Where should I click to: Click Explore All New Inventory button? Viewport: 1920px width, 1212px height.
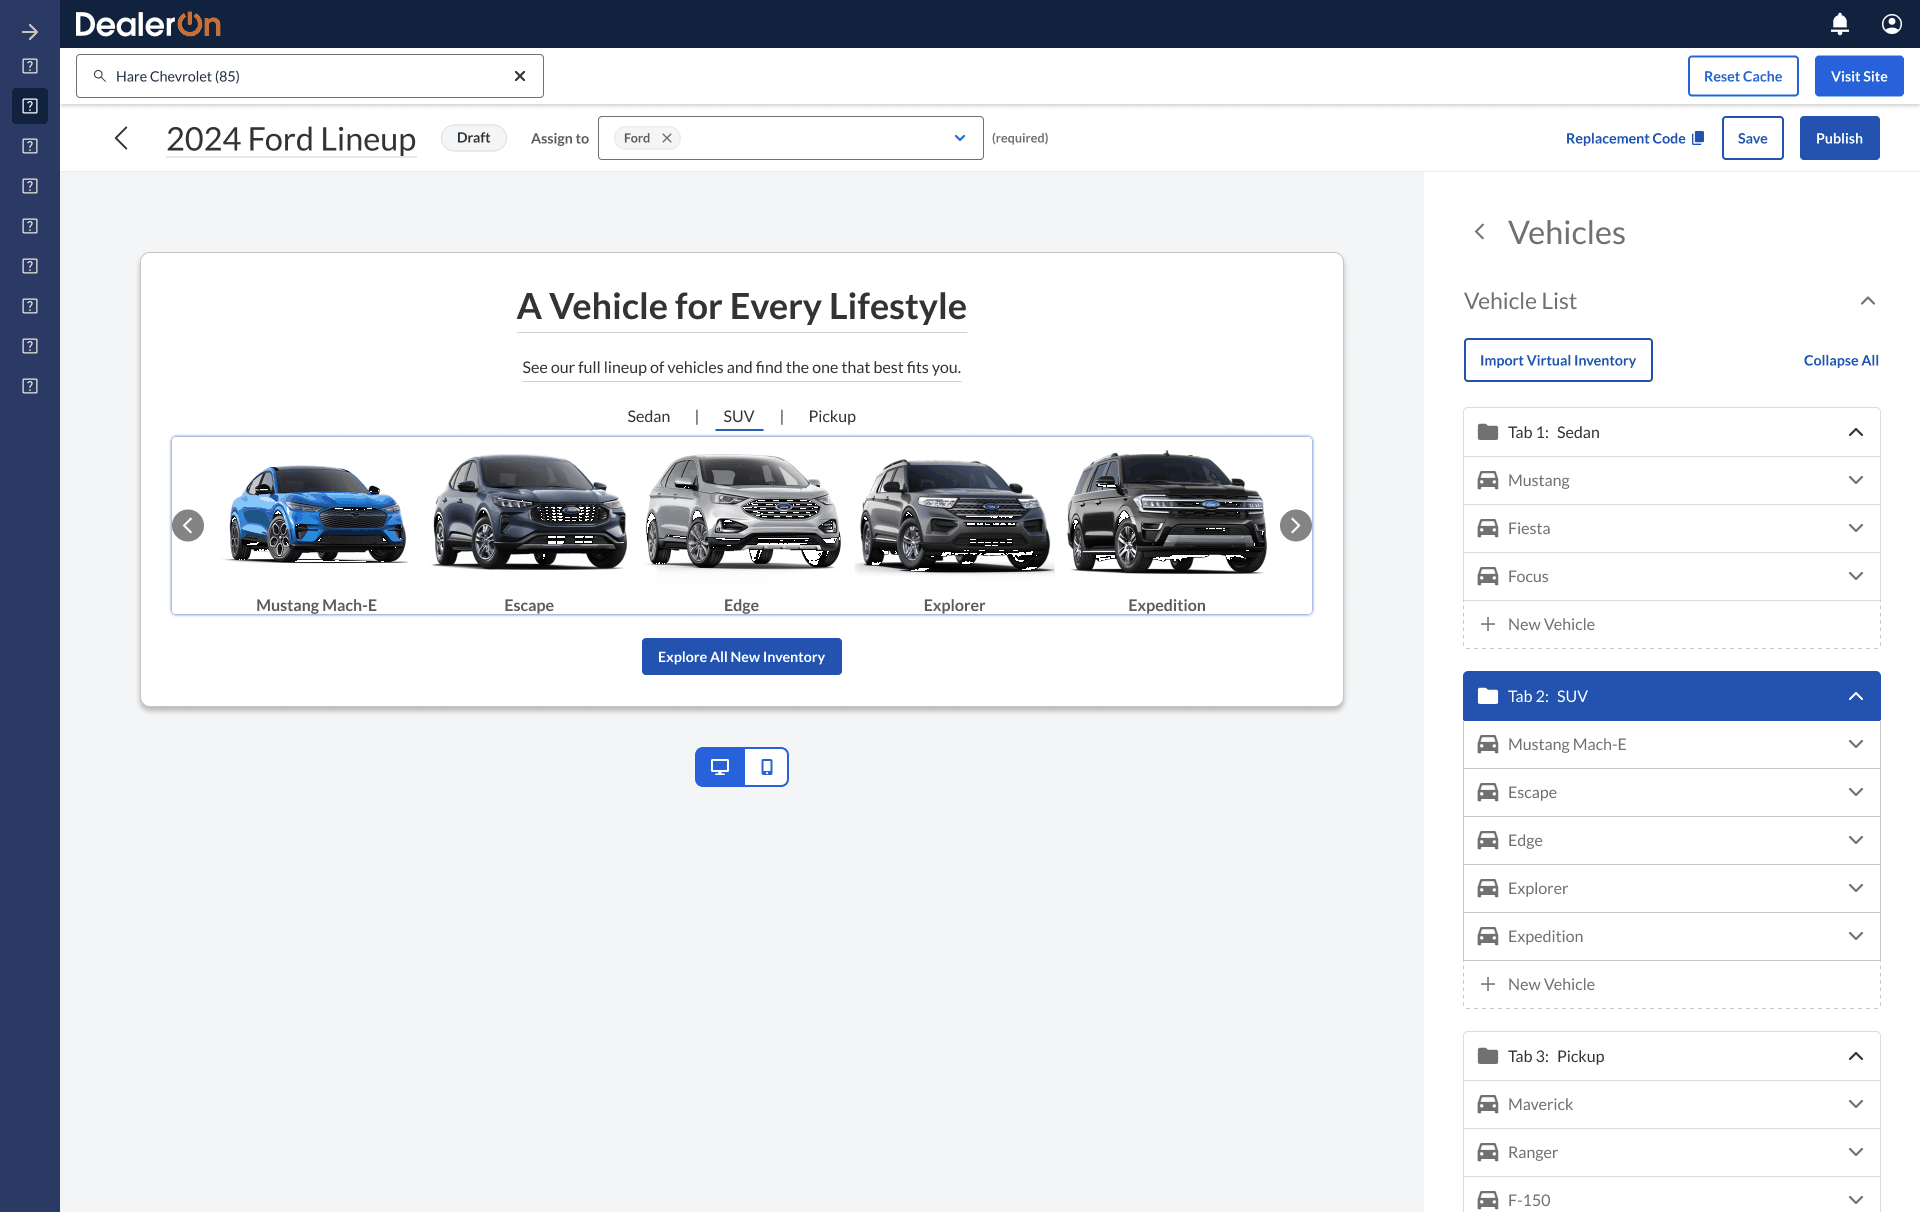coord(742,657)
